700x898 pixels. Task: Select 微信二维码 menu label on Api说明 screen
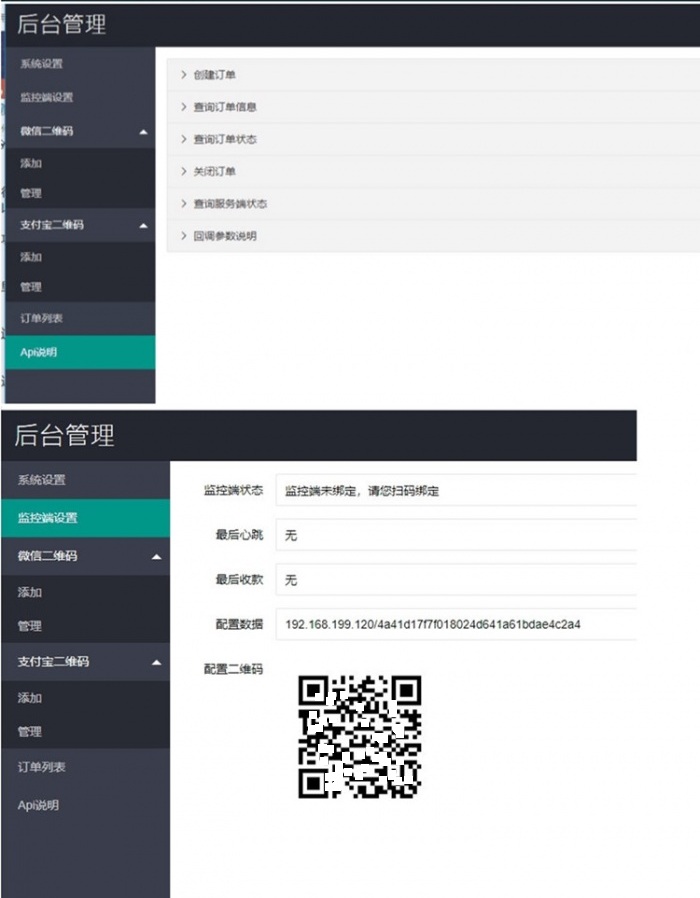[x=46, y=131]
